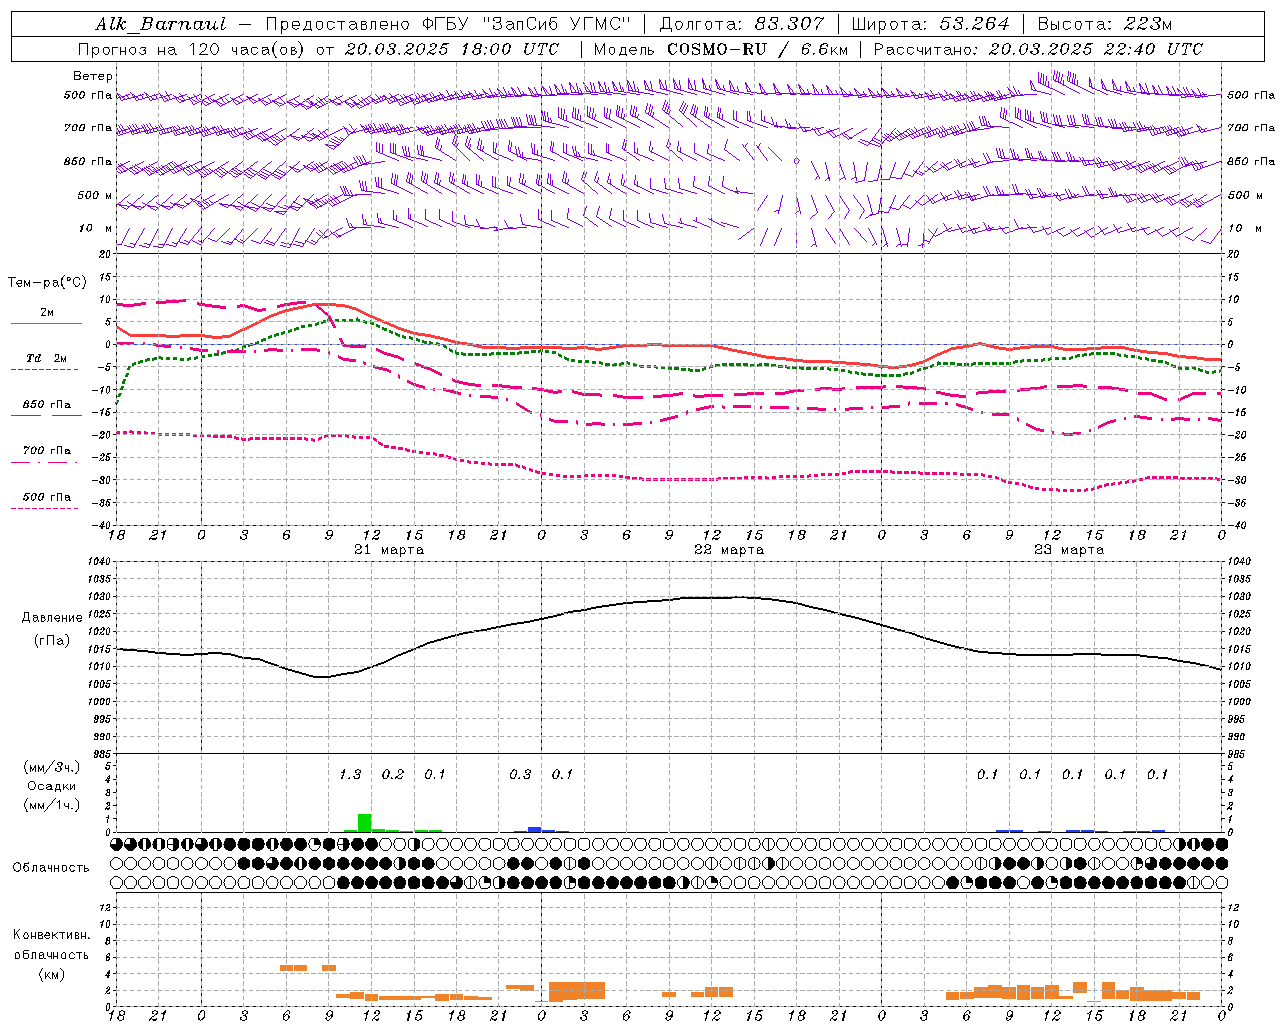Screen dimensions: 1280x1024
Task: Click the 0.2 precipitation amount value
Action: [393, 775]
